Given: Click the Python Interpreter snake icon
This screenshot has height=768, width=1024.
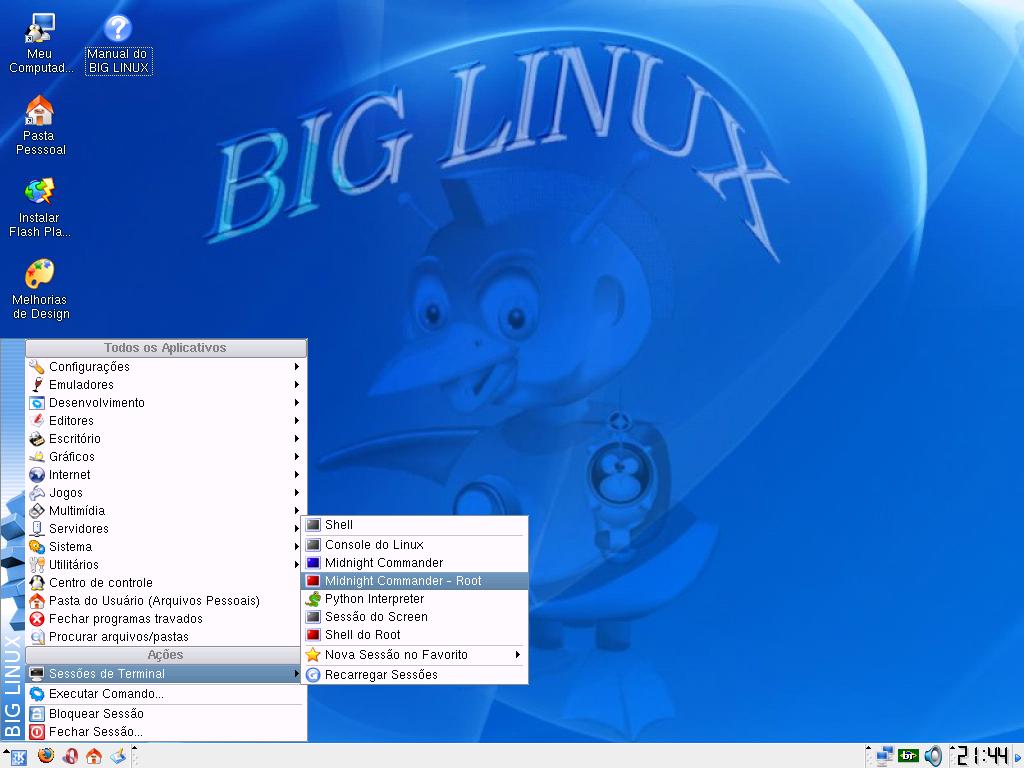Looking at the screenshot, I should (x=313, y=599).
